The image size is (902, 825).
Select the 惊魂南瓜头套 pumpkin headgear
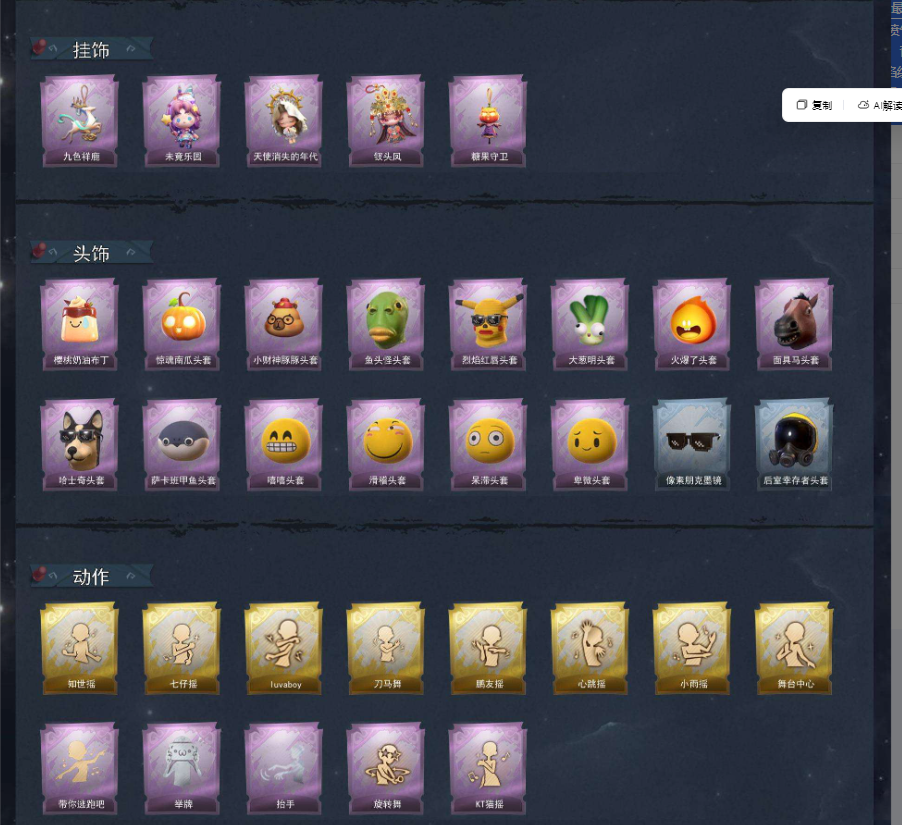[182, 324]
